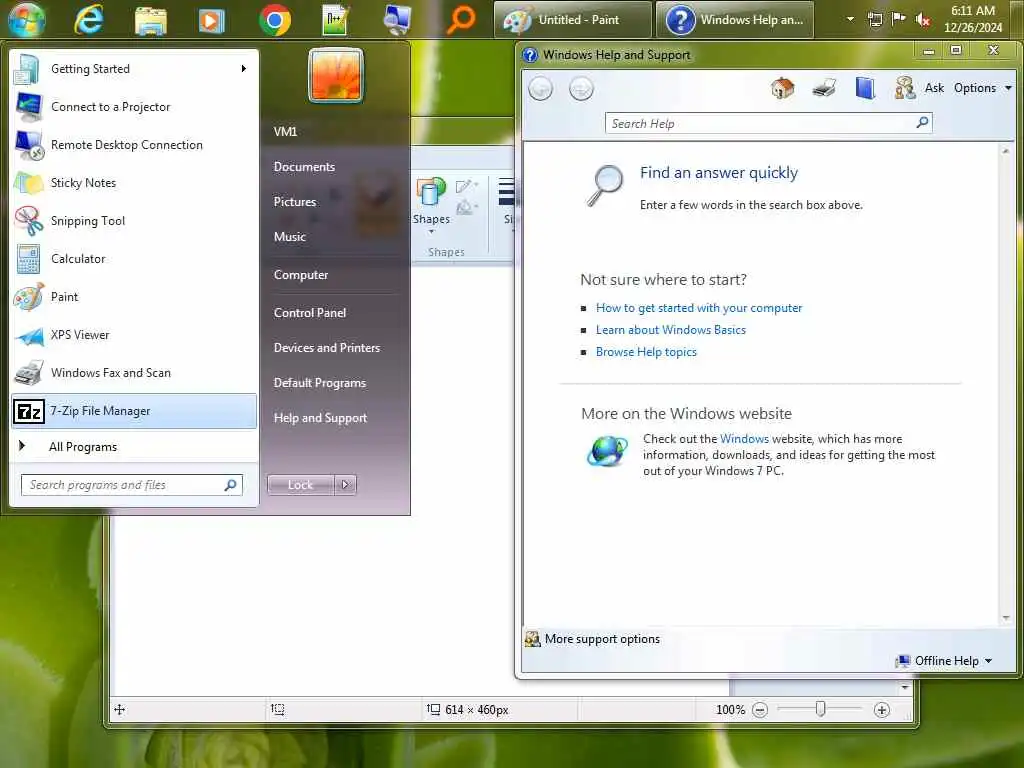Screen dimensions: 1024x768
Task: Launch Calculator from Start menu
Action: 134,259
